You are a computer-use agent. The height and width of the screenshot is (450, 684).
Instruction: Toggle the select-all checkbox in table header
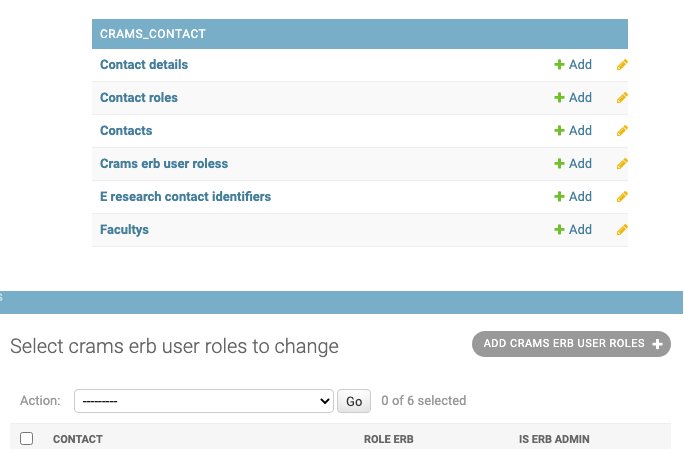pos(27,438)
